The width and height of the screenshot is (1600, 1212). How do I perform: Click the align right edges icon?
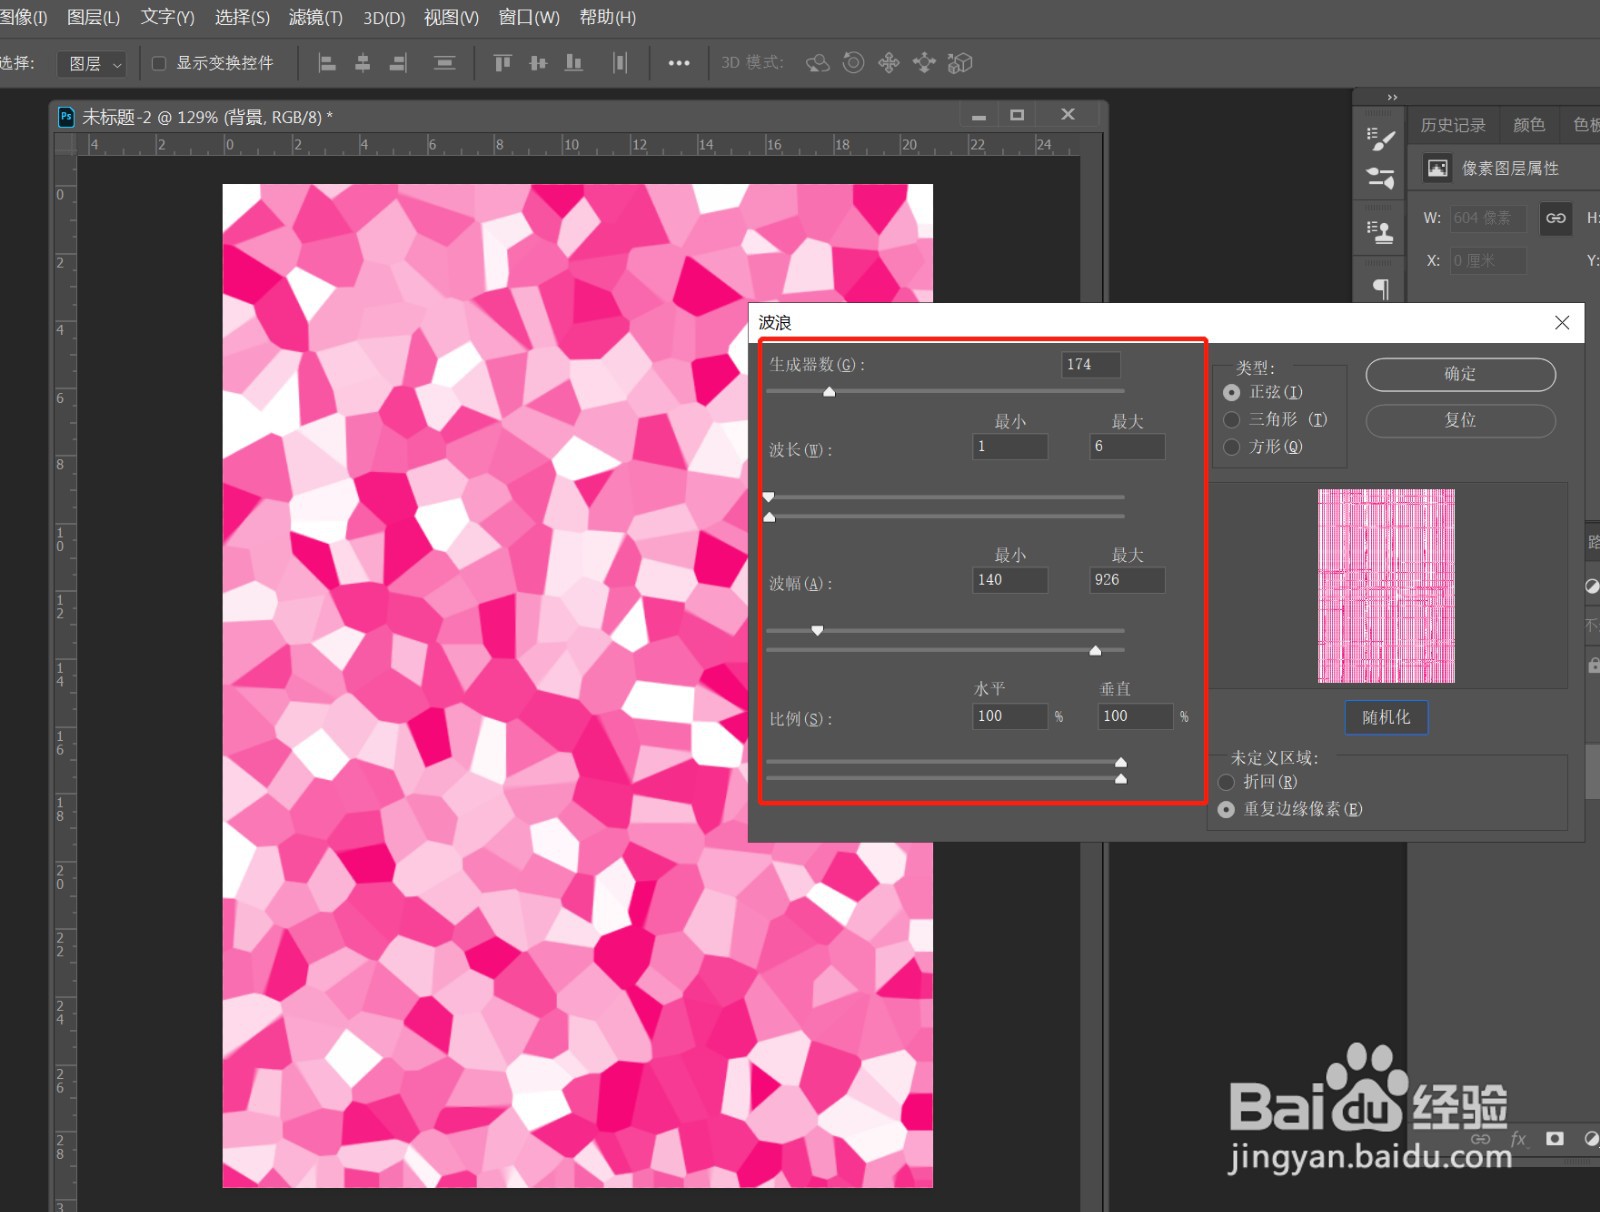398,63
